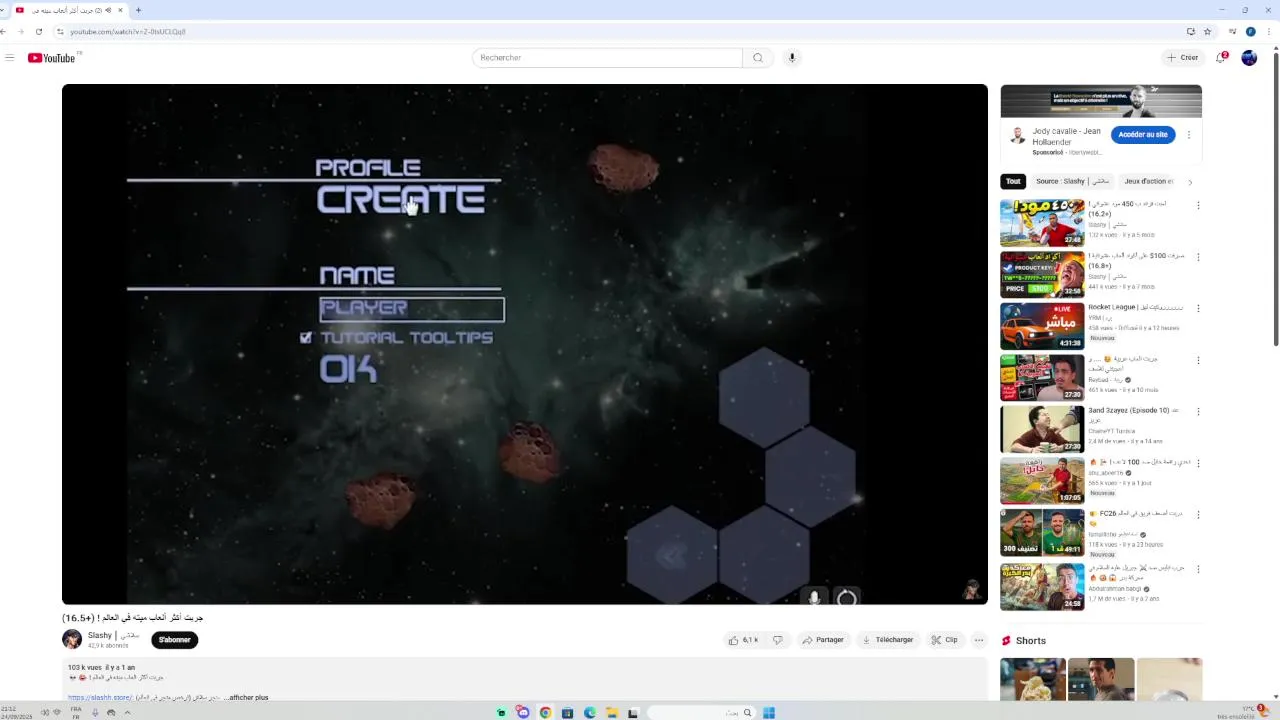Open options for 3and 3zayez video
1280x720 pixels.
[1198, 412]
